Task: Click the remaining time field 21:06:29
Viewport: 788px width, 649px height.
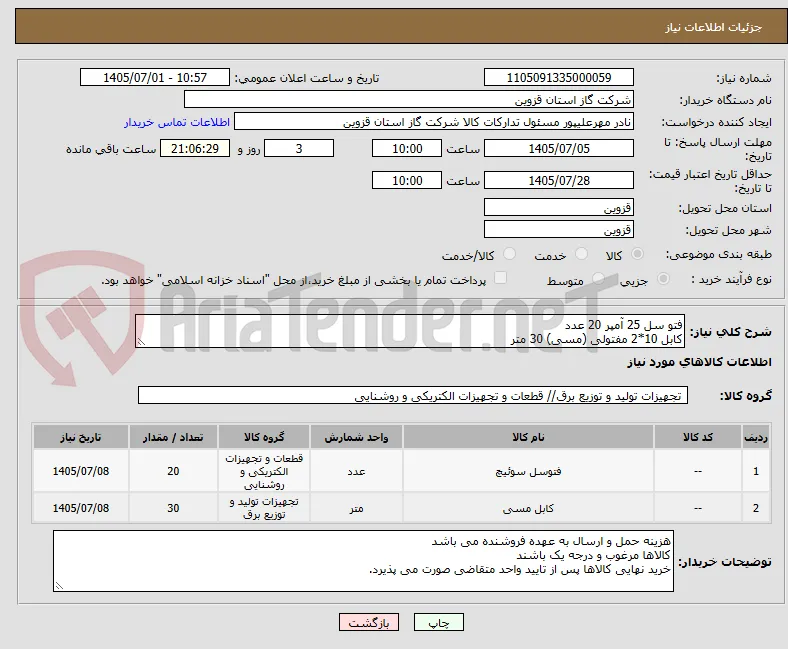Action: [x=195, y=148]
